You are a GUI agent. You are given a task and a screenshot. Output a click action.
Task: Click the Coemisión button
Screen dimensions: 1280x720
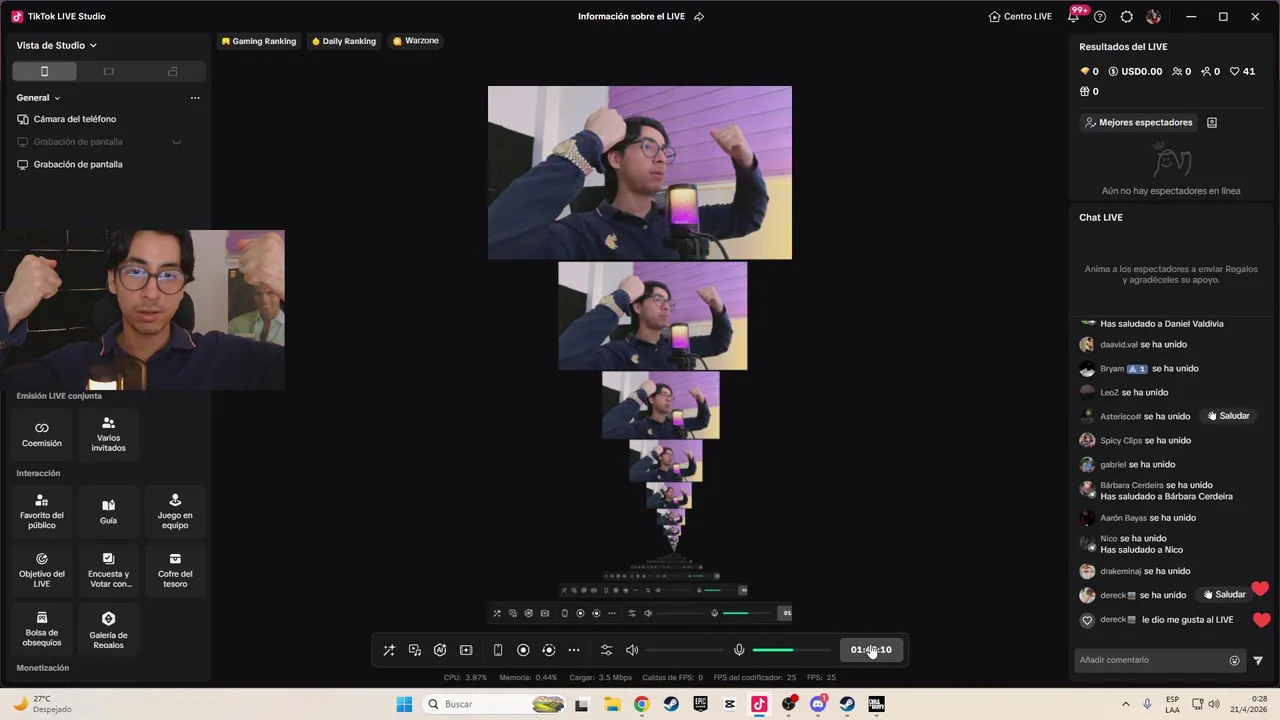click(42, 434)
